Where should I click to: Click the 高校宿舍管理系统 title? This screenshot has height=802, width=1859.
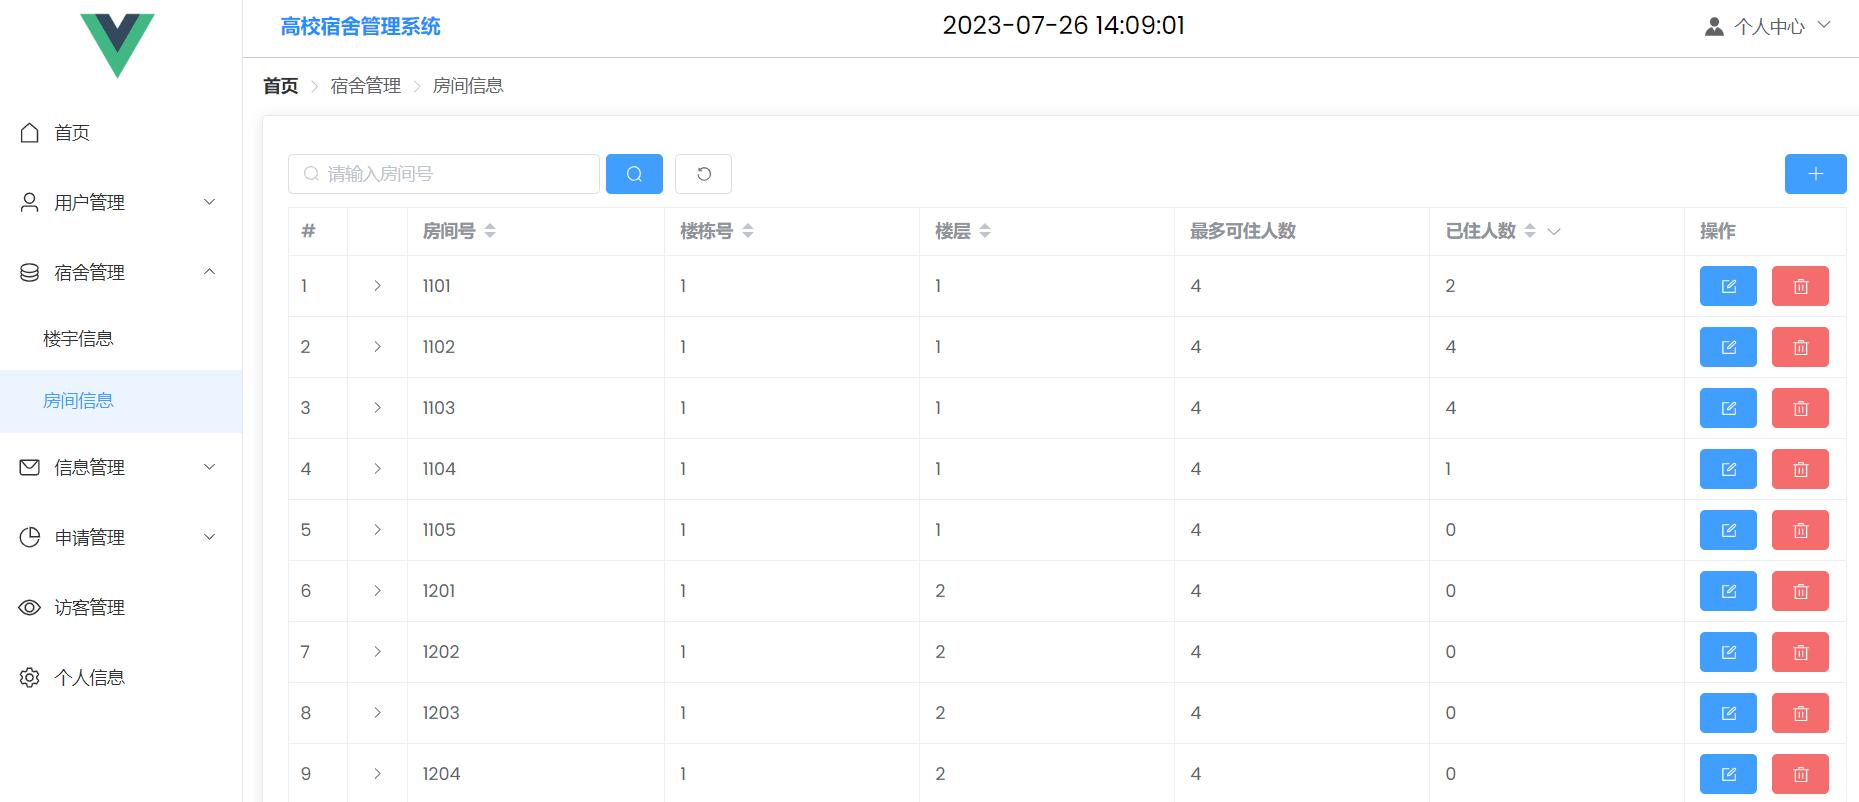pos(360,26)
